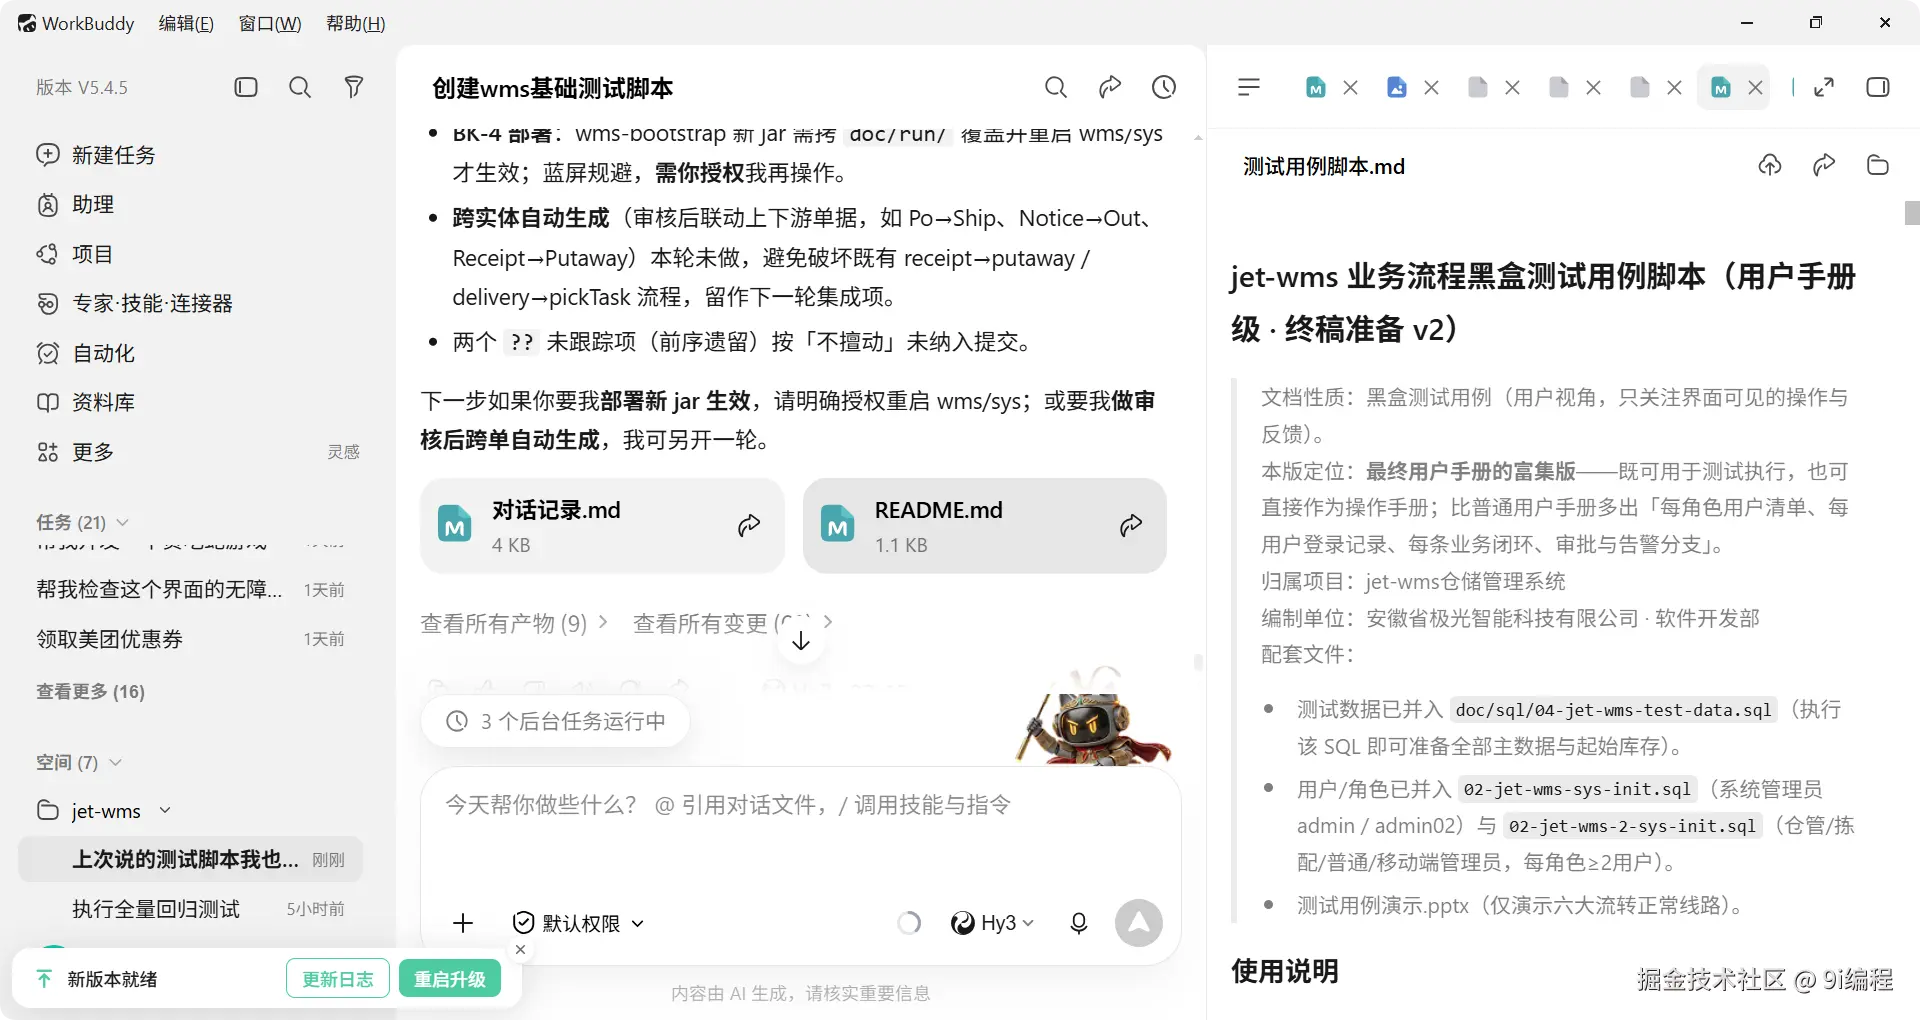Toggle the right side panel
The width and height of the screenshot is (1920, 1020).
(1878, 87)
